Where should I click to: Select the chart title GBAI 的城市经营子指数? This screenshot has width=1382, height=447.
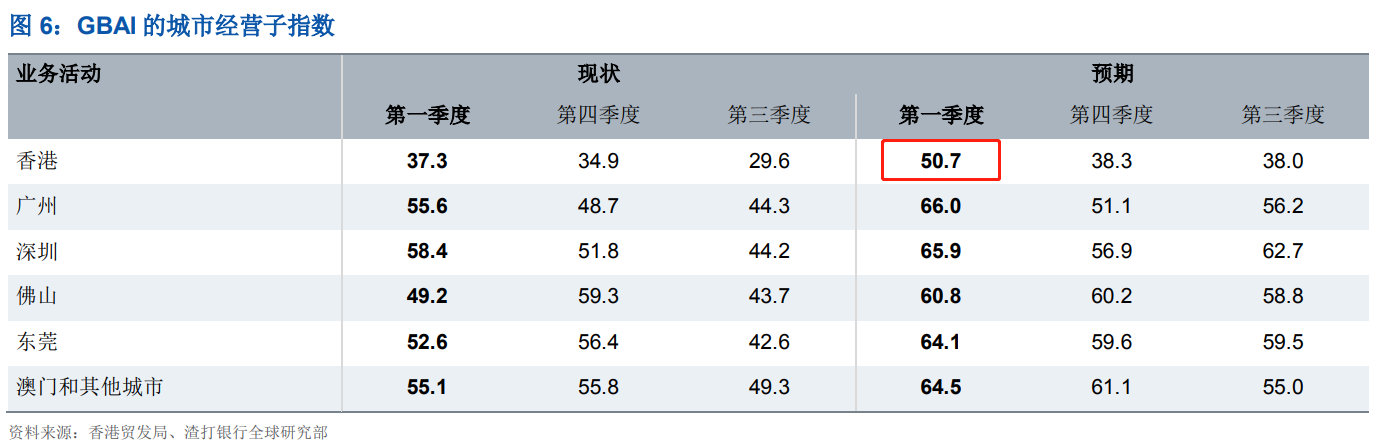coord(172,26)
